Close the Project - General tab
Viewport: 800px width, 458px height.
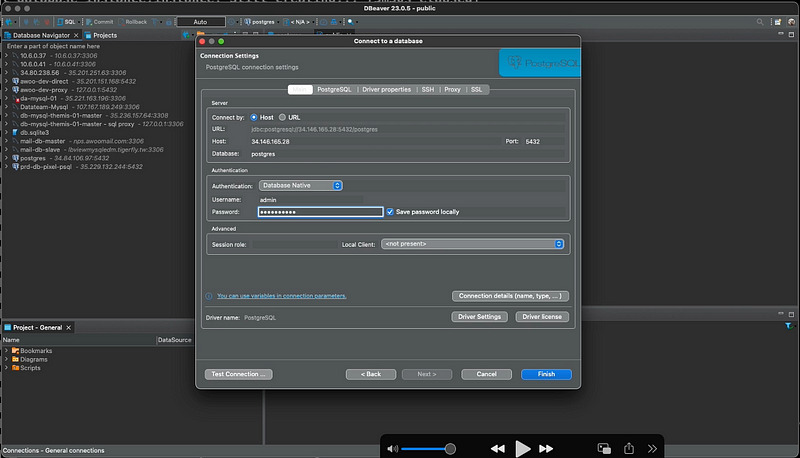[x=68, y=327]
